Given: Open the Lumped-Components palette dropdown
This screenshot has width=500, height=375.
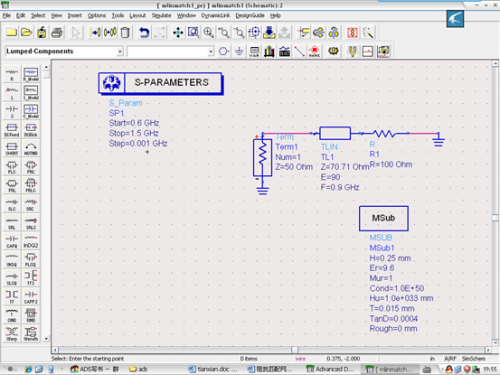Looking at the screenshot, I should click(x=120, y=51).
